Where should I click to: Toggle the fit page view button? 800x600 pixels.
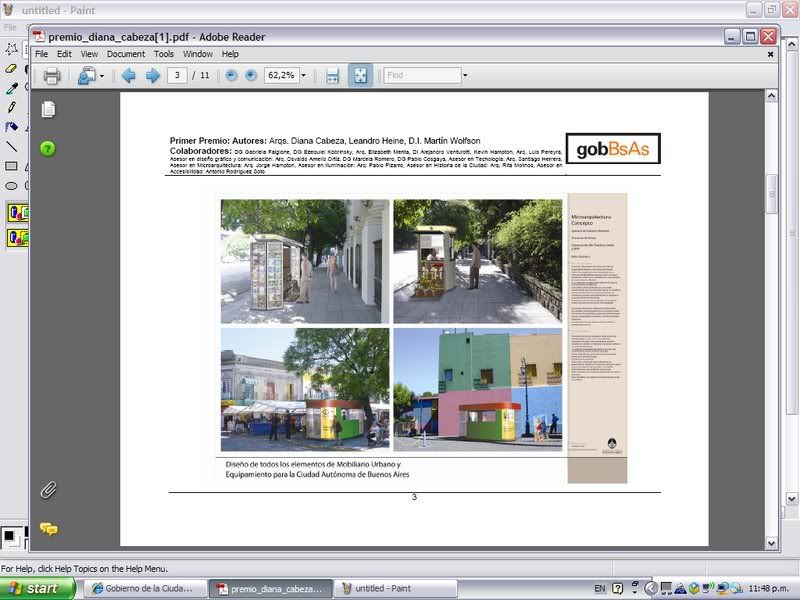[360, 75]
